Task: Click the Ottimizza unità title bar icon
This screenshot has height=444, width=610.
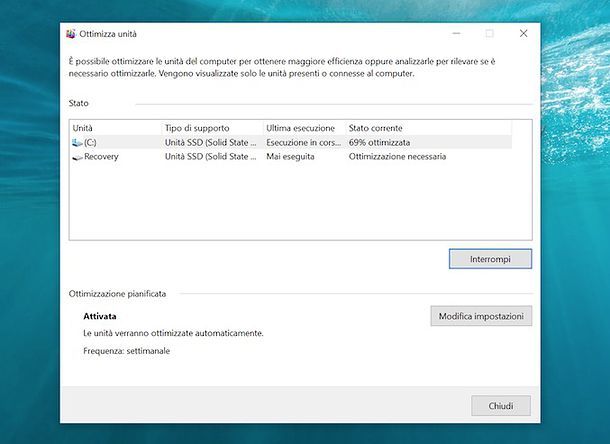Action: (71, 34)
